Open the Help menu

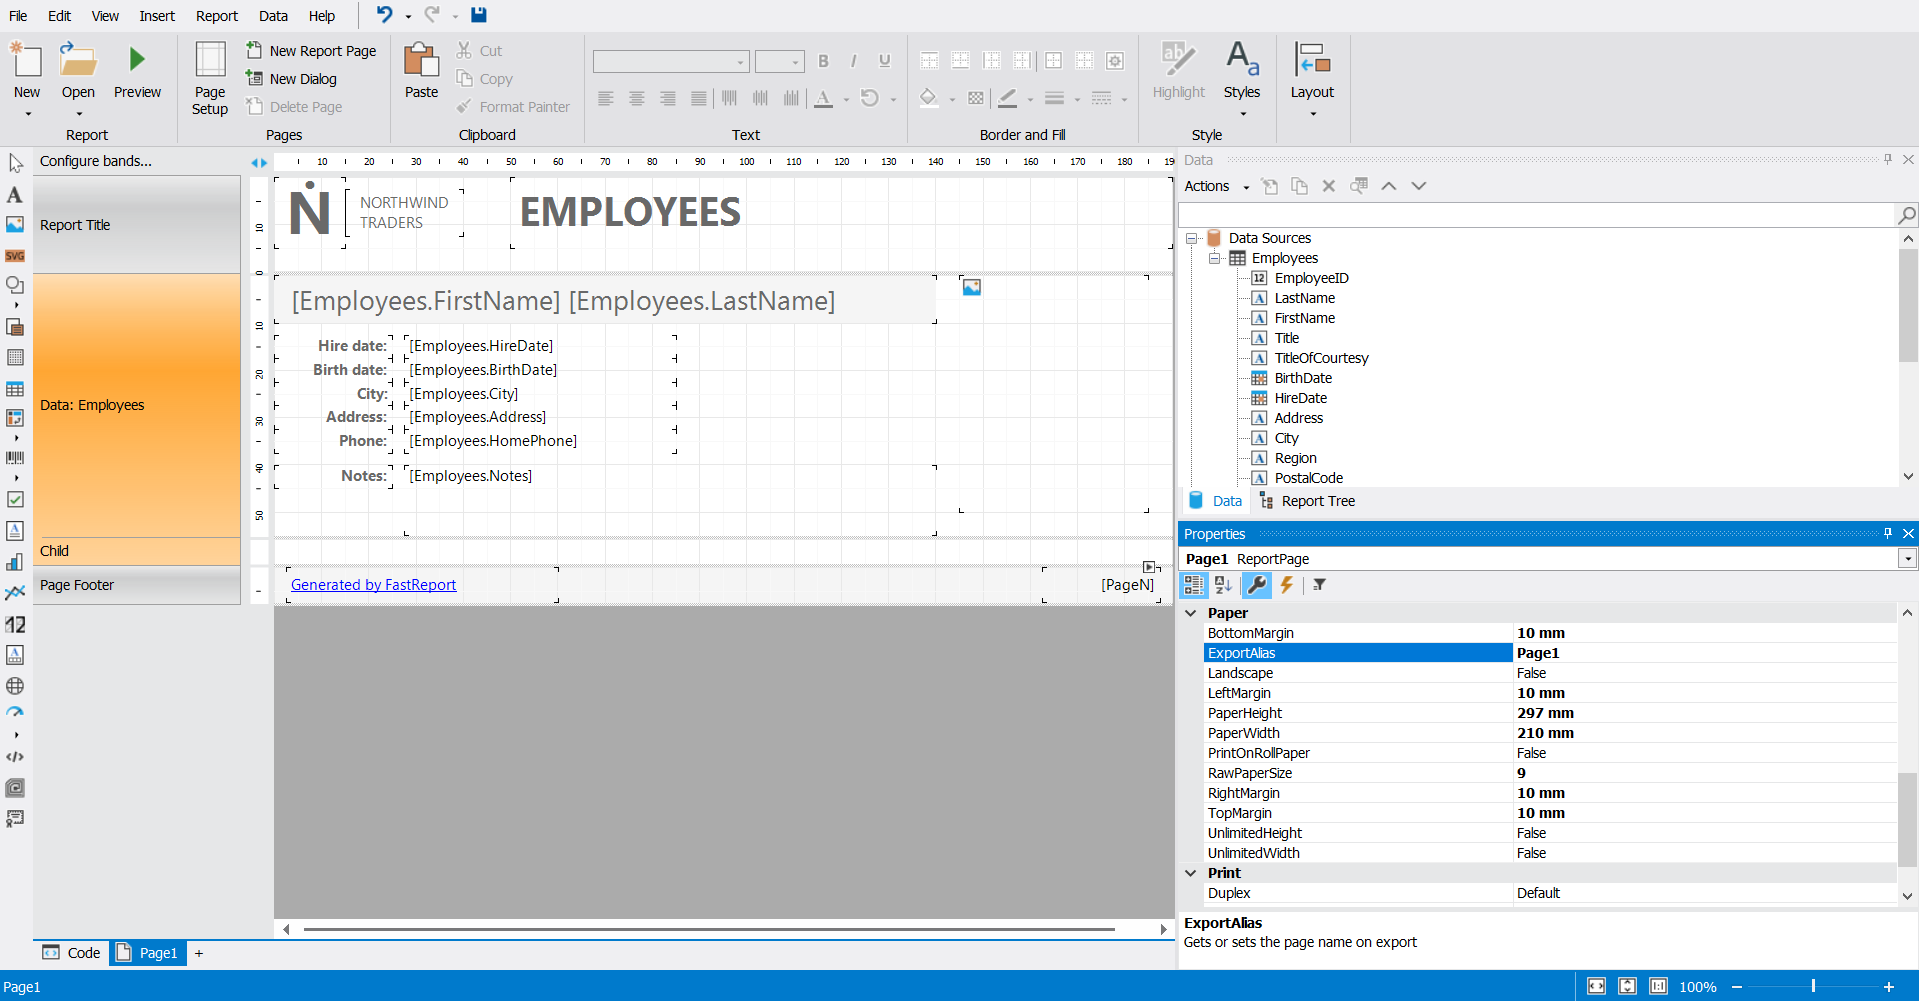tap(322, 16)
